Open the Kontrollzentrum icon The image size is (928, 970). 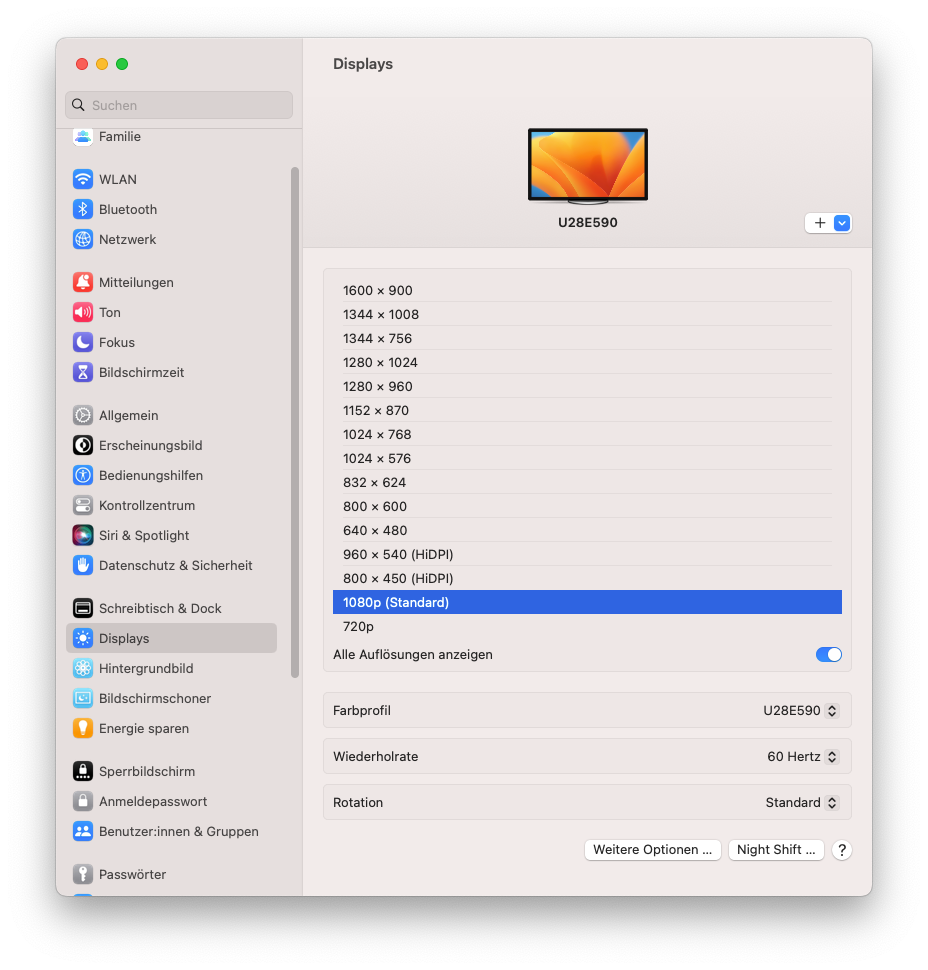click(x=83, y=505)
